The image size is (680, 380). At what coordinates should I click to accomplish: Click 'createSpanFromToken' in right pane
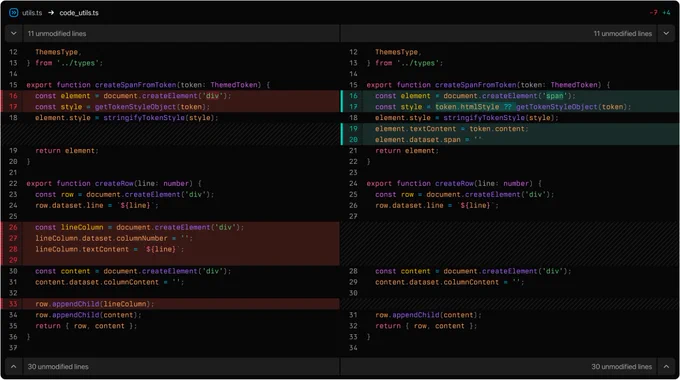point(476,85)
